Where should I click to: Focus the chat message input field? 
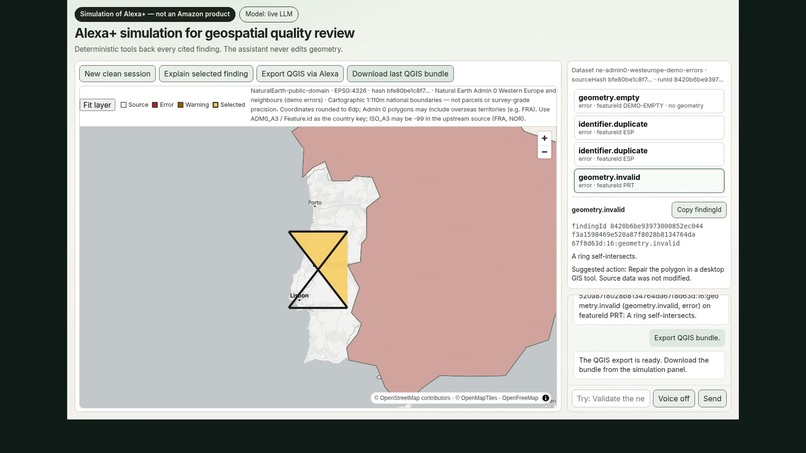click(611, 398)
